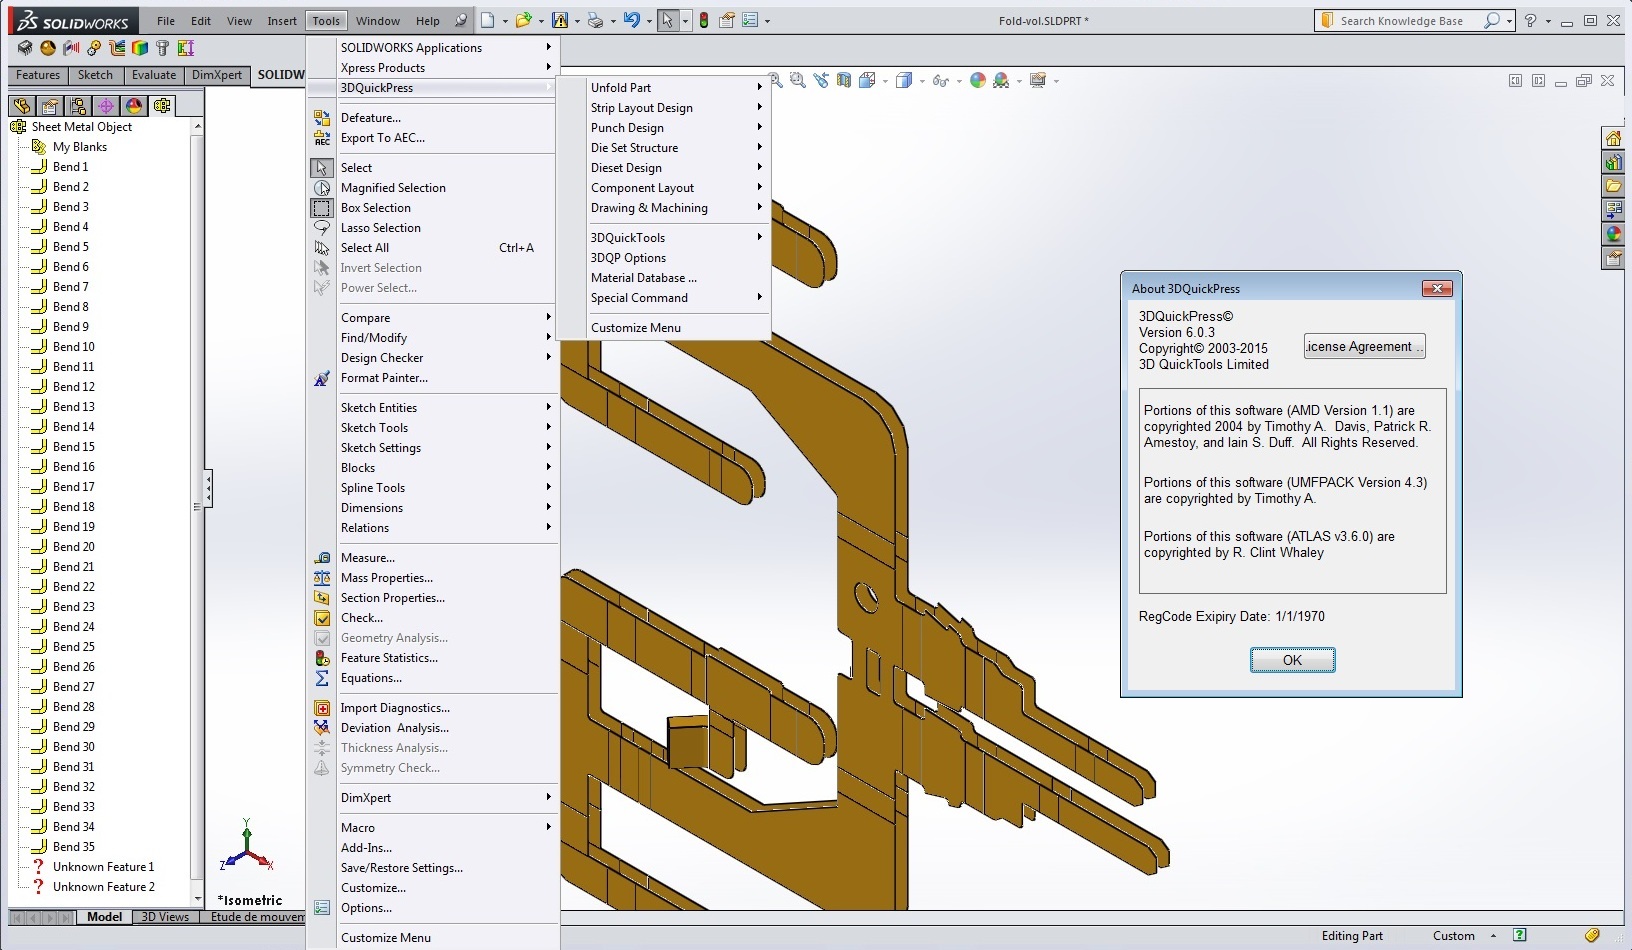The width and height of the screenshot is (1632, 950).
Task: Choose Box Selection in Tools menu
Action: tap(432, 208)
